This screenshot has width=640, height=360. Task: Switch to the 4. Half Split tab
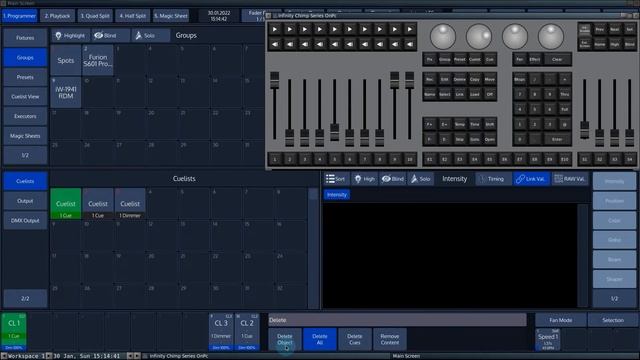pos(133,16)
